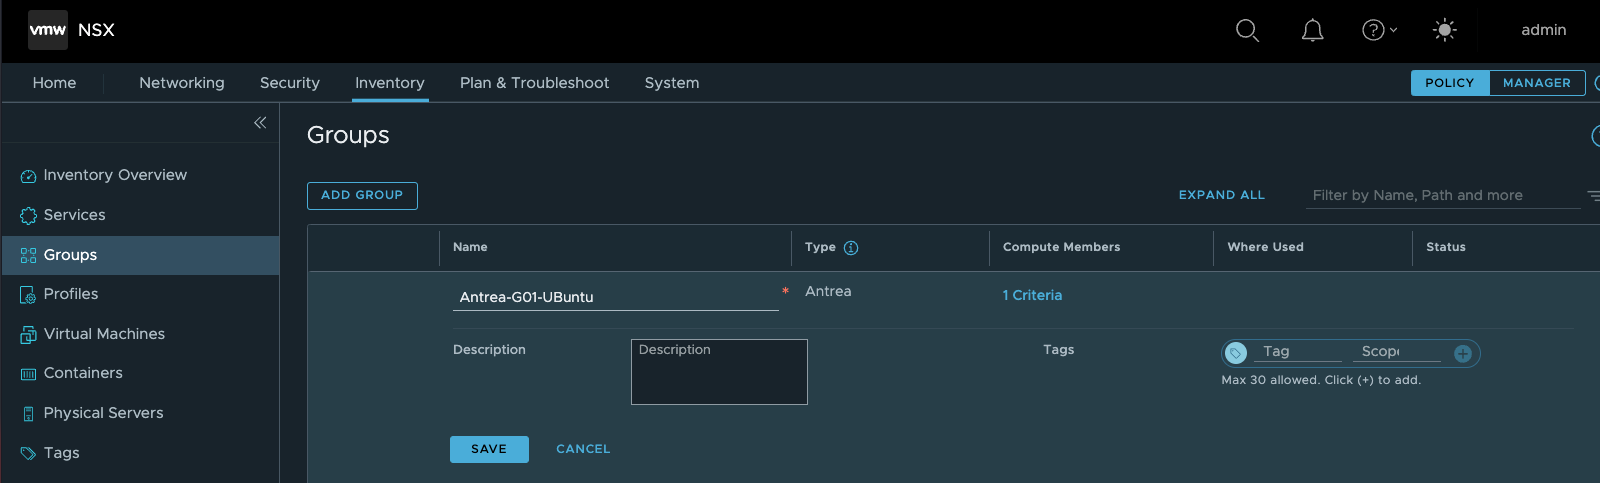Open Inventory Overview page

pos(115,175)
